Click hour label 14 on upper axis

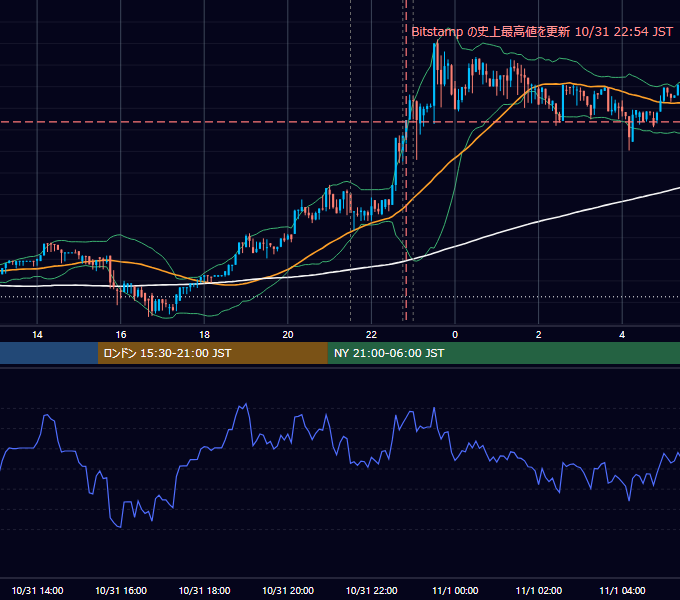37,335
